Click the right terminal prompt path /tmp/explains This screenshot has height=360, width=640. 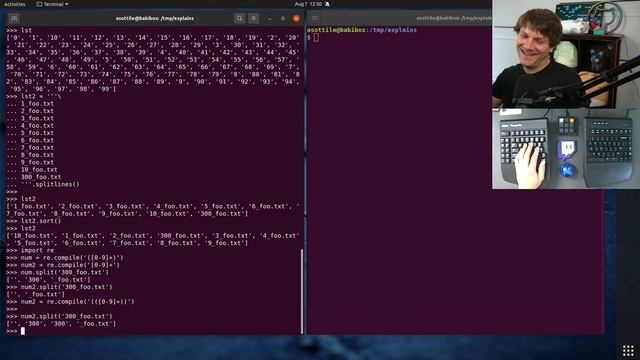coord(393,30)
